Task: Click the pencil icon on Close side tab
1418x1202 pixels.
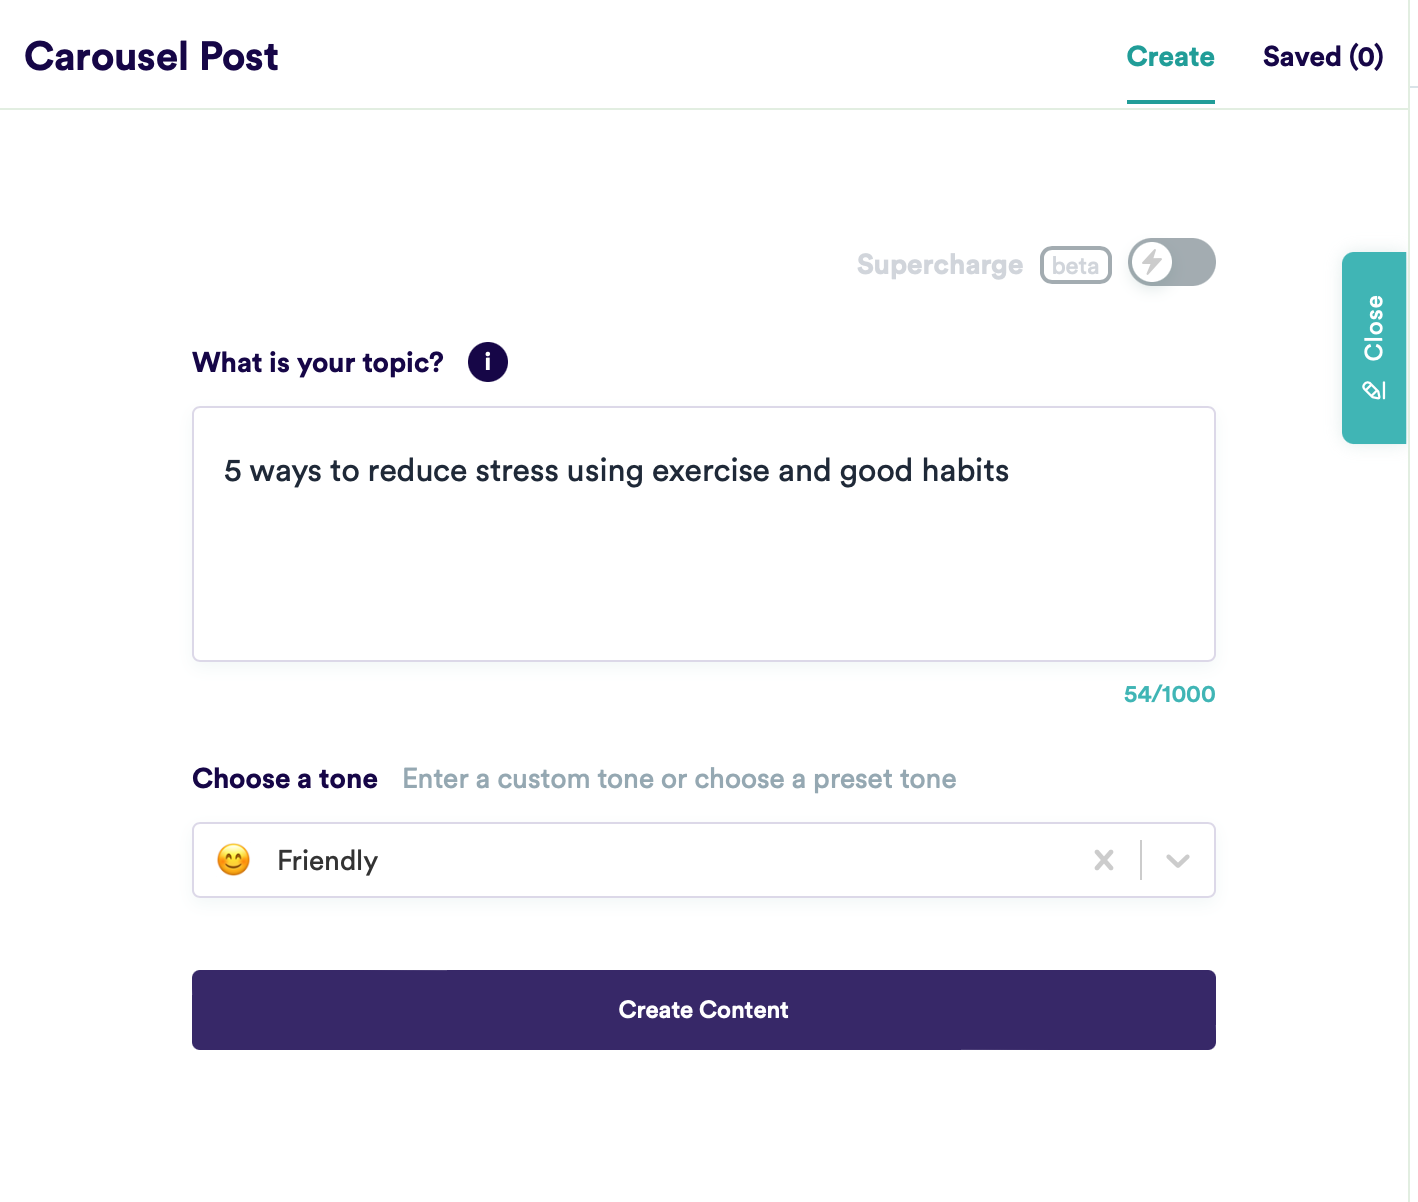Action: [x=1374, y=390]
